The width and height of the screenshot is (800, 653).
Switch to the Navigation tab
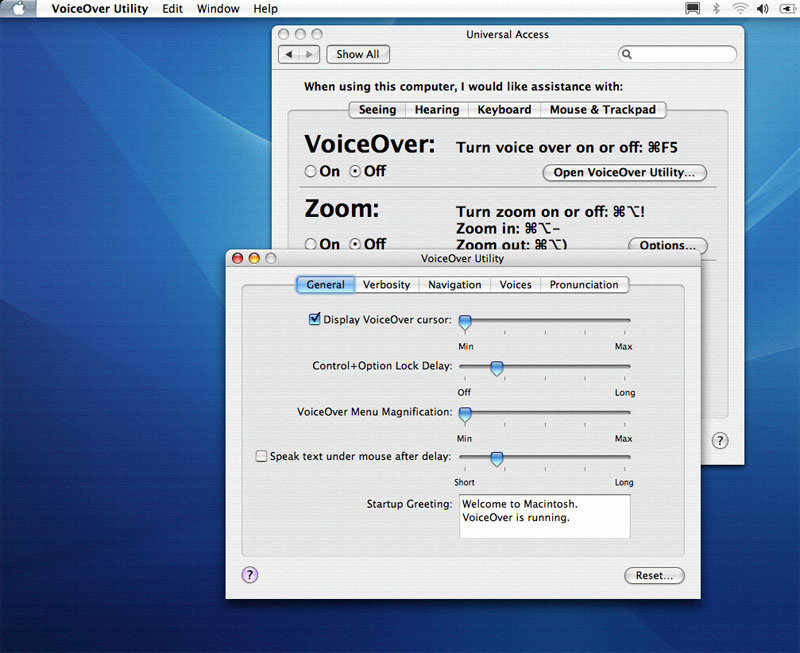[455, 285]
